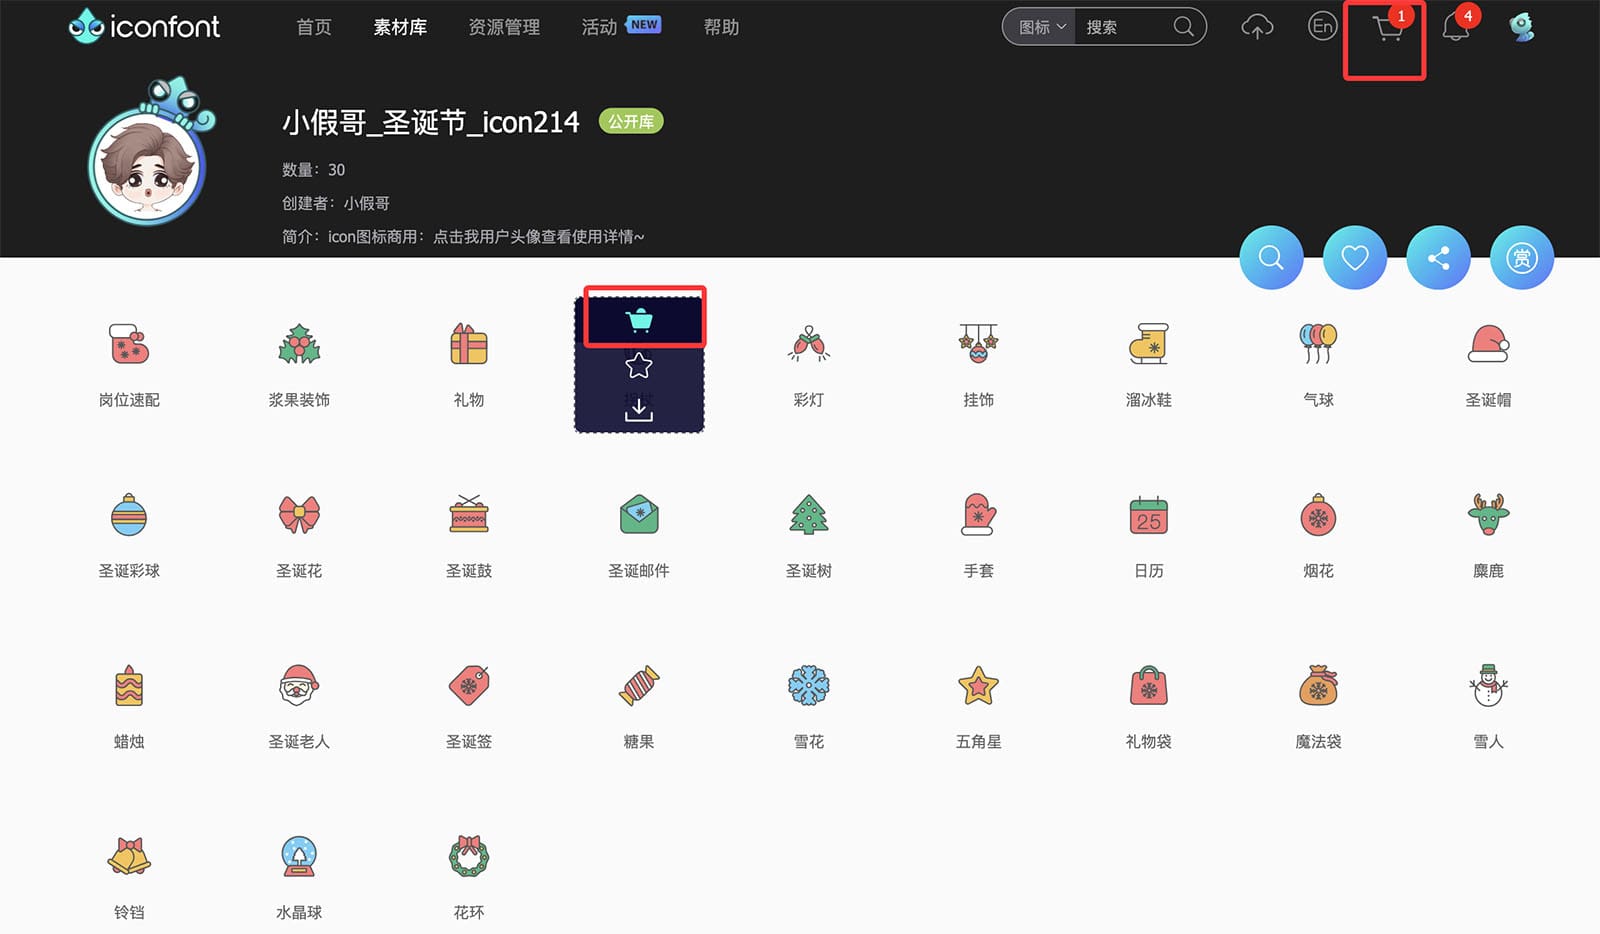Add hovered icon to cart
The height and width of the screenshot is (934, 1600).
tap(639, 320)
